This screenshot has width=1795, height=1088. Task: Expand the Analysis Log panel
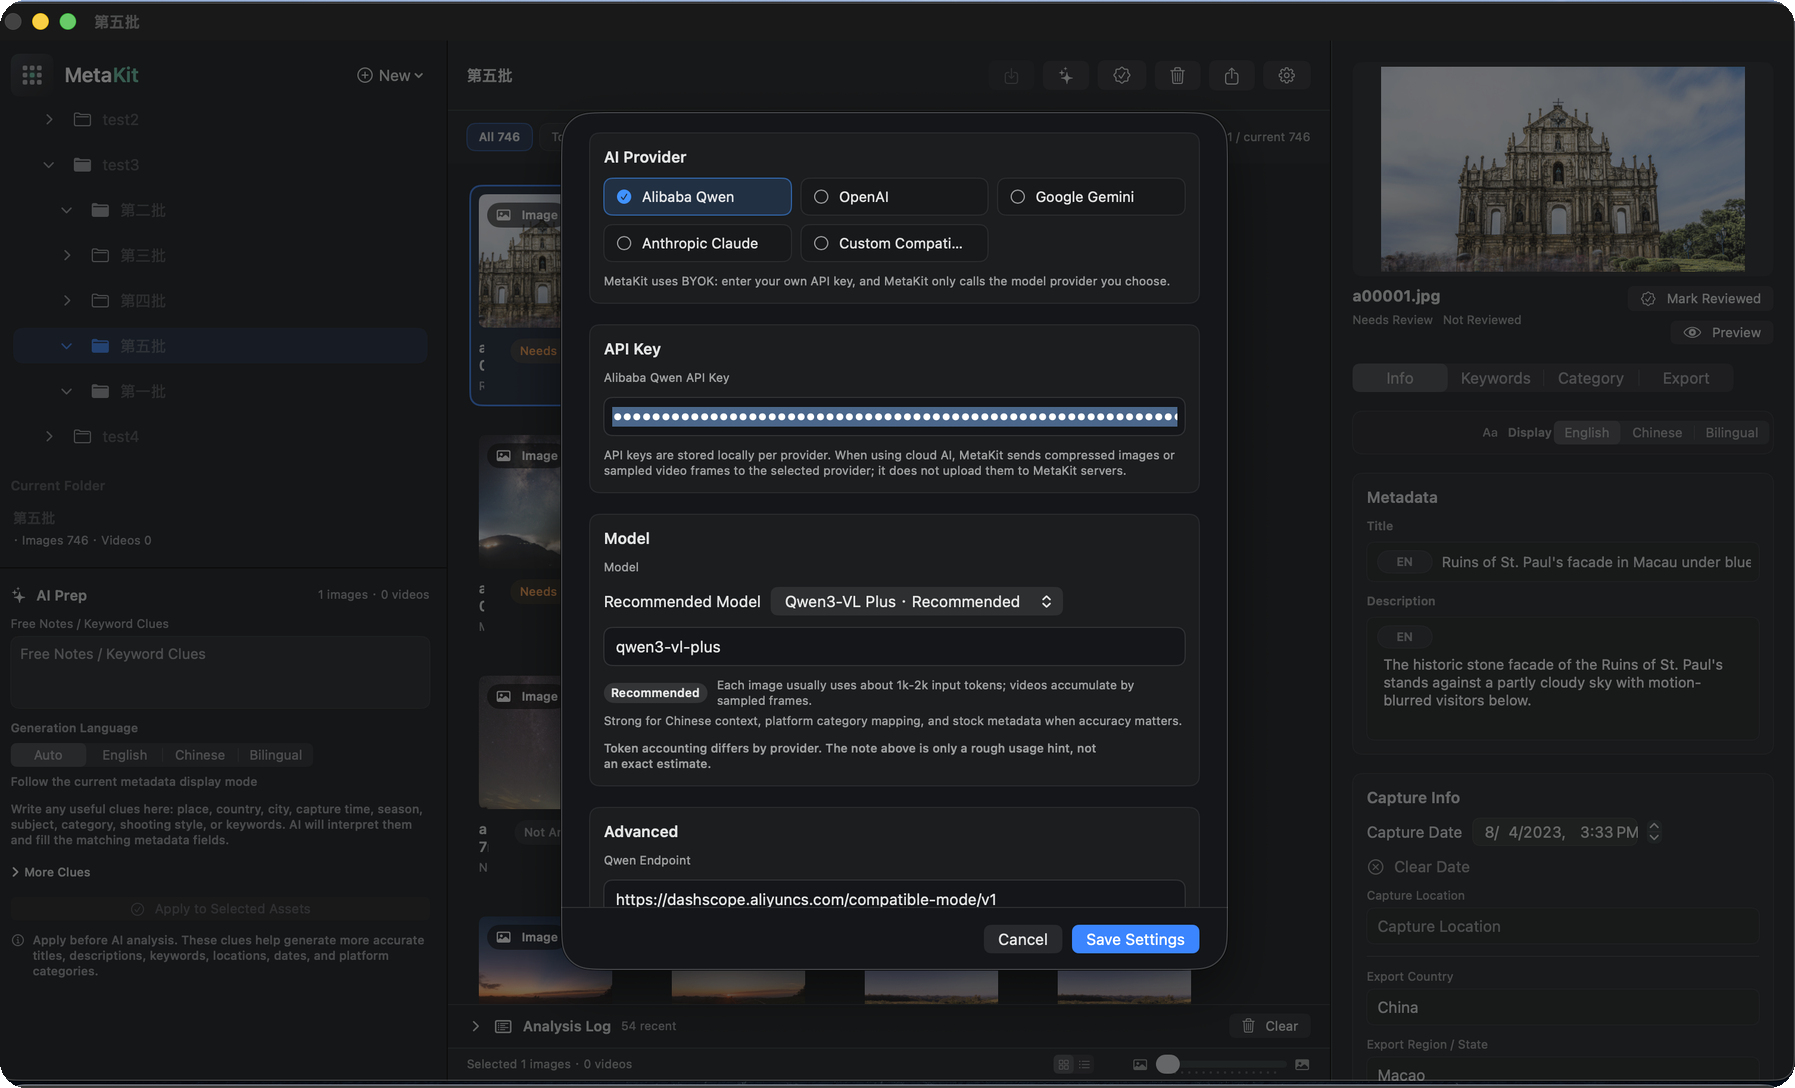[476, 1026]
